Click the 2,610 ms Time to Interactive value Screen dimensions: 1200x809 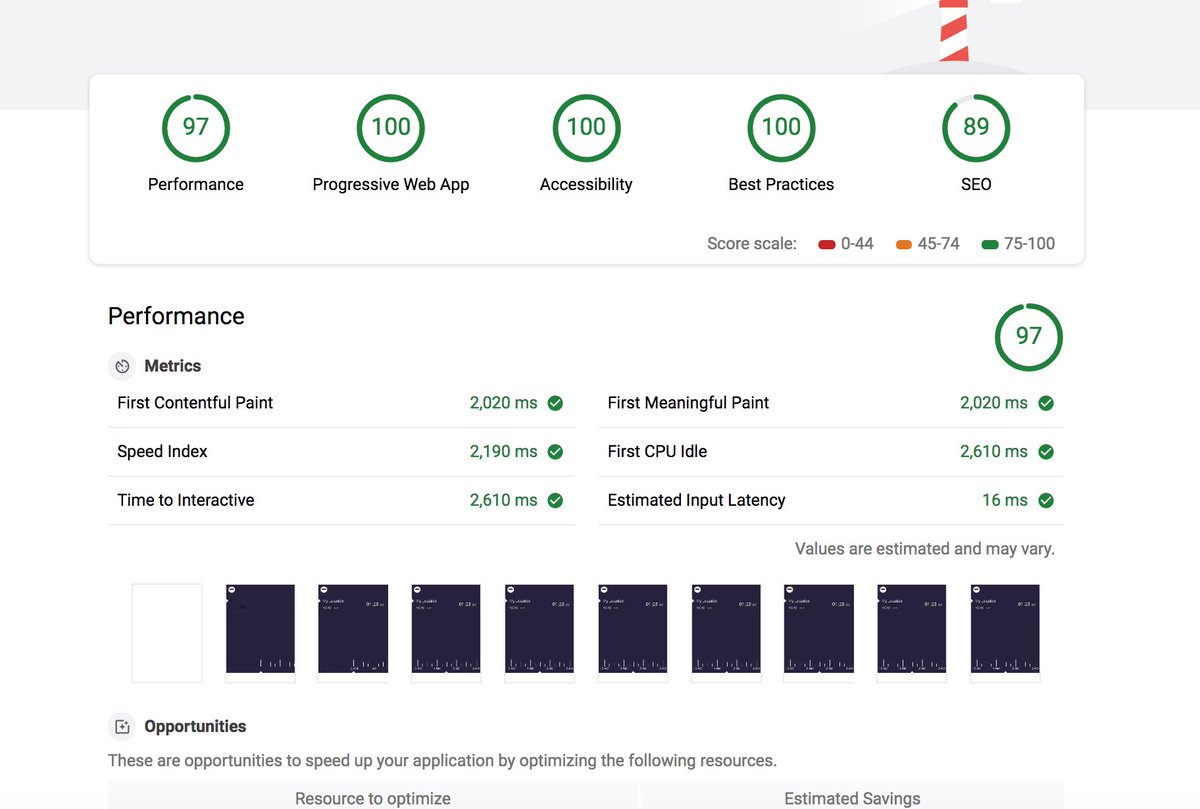503,500
